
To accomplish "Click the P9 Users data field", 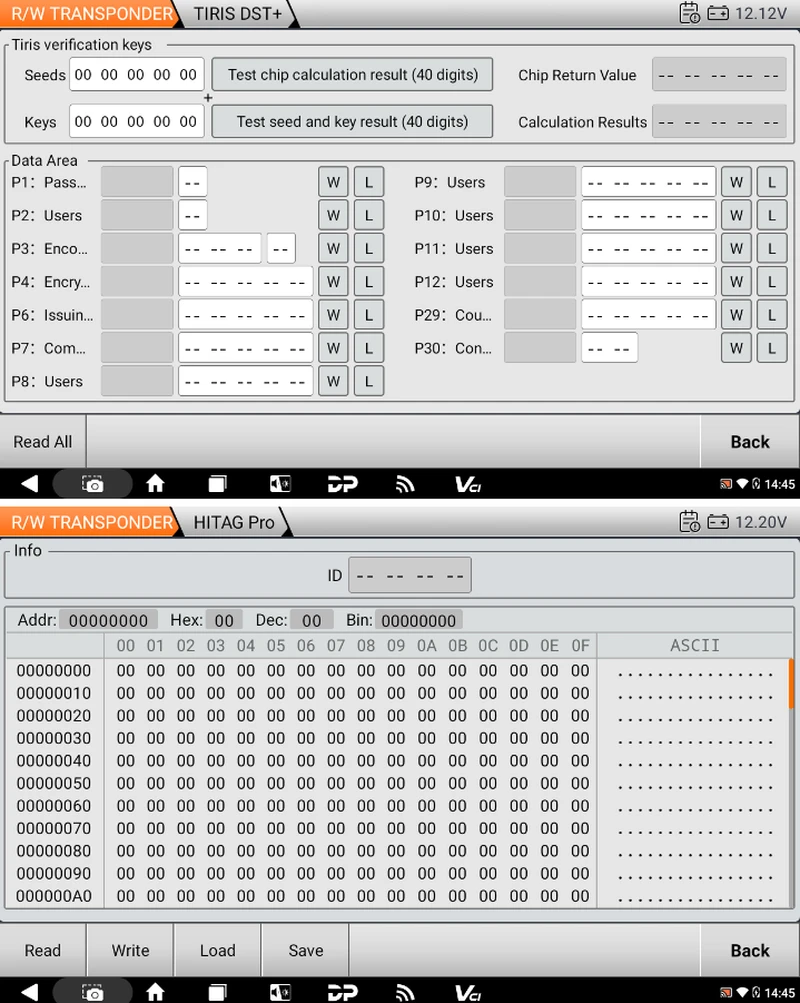I will click(x=648, y=183).
